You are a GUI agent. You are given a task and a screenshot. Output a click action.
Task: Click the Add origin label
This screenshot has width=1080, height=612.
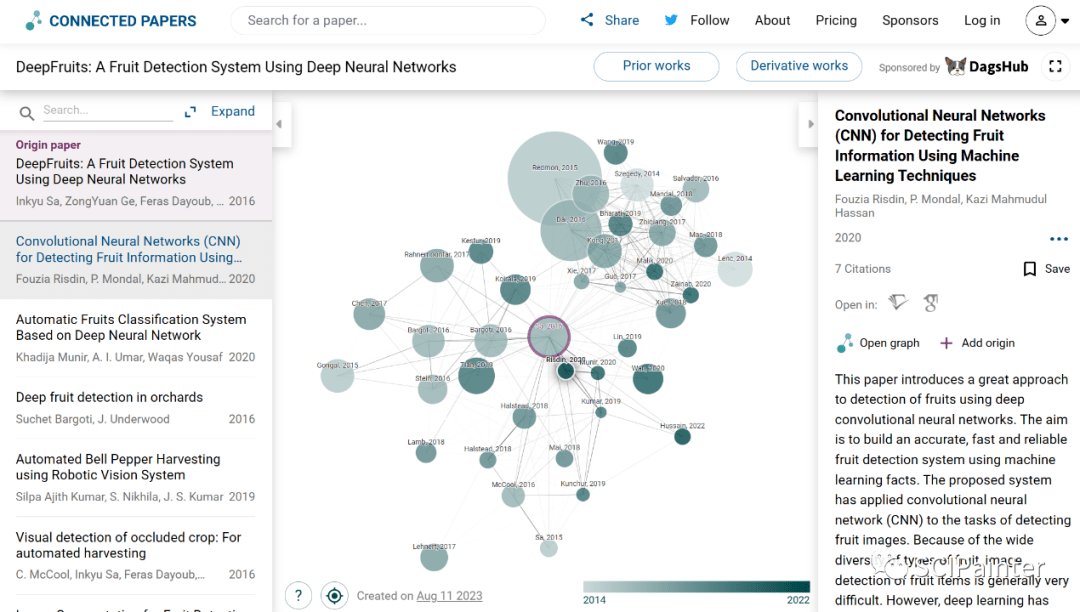click(x=988, y=343)
